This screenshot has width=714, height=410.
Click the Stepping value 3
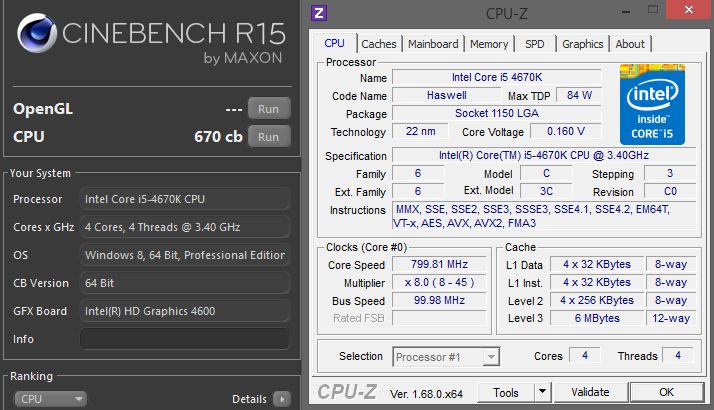[x=670, y=173]
